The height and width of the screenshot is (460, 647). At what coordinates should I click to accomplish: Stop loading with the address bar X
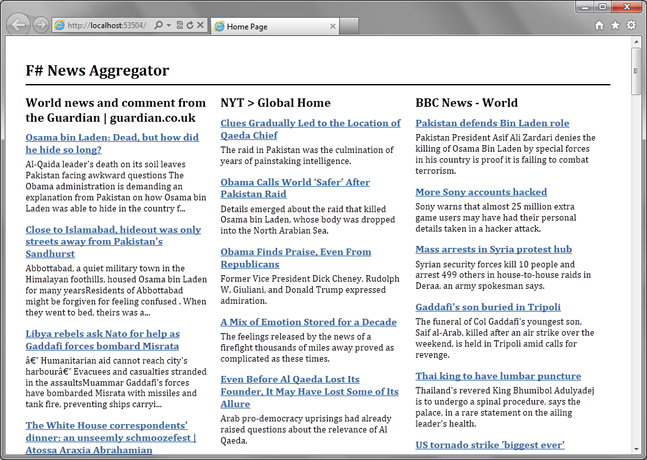coord(200,25)
